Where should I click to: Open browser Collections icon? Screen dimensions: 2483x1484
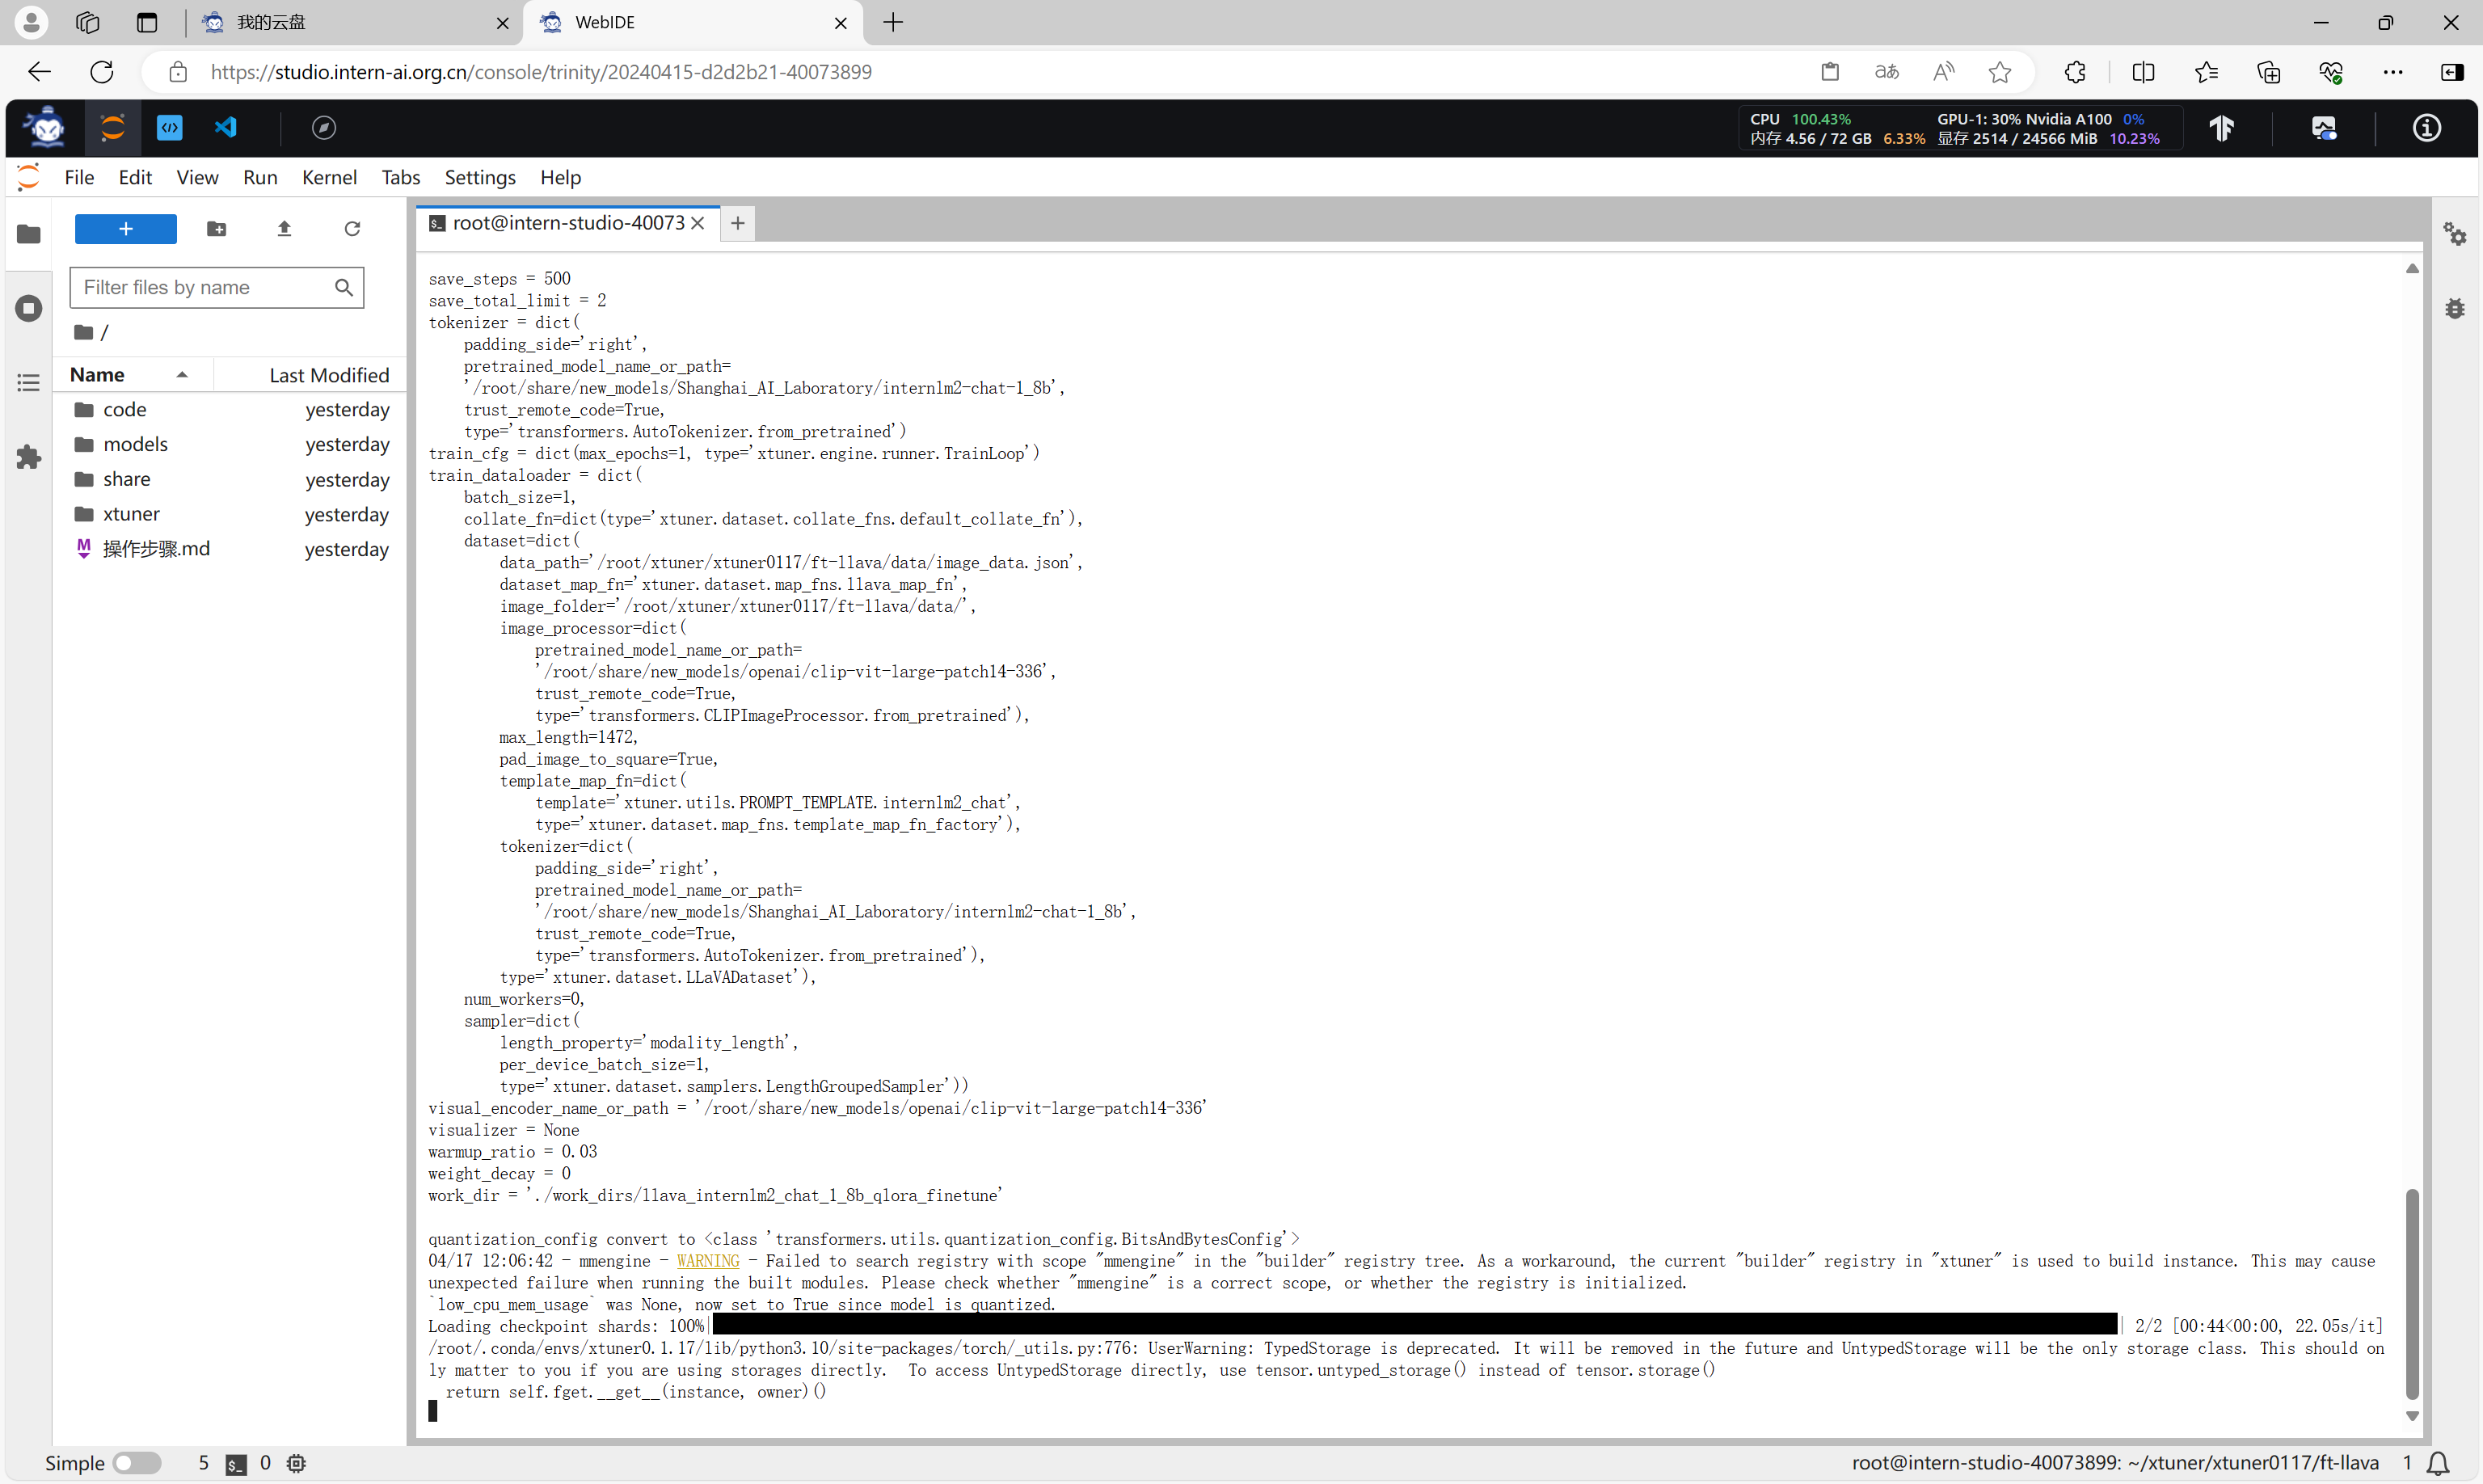(2268, 72)
